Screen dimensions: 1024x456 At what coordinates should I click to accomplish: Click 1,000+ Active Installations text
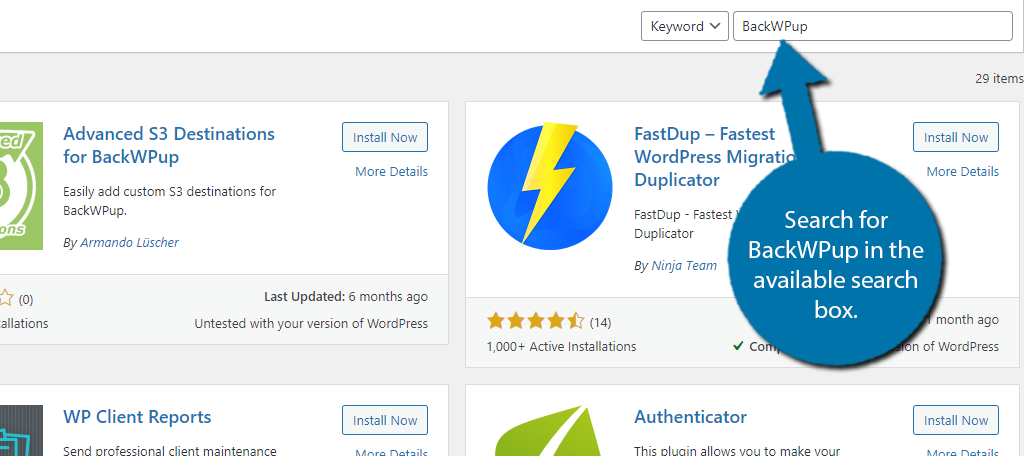561,346
